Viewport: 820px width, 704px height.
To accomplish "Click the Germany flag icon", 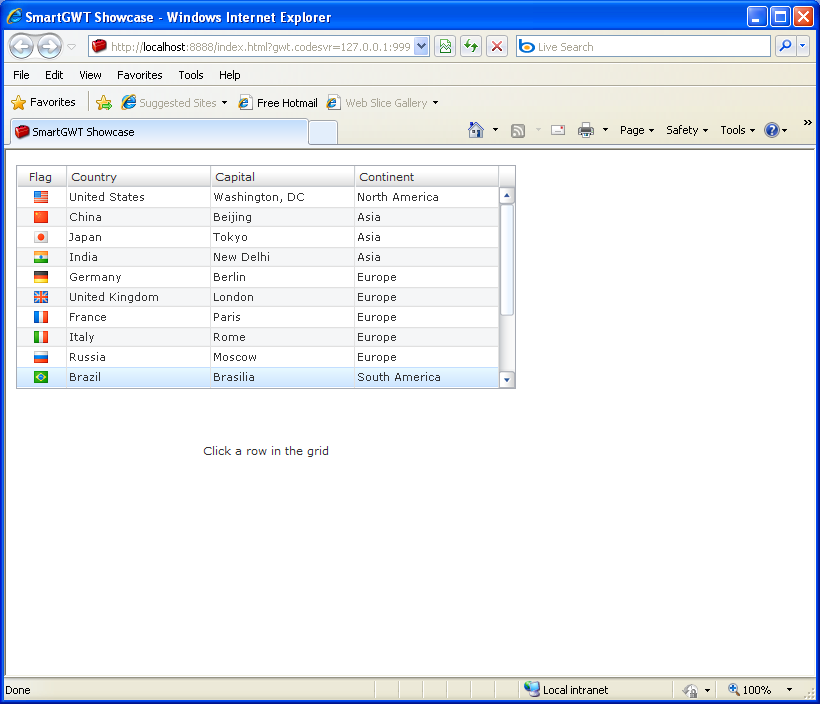I will tap(41, 277).
